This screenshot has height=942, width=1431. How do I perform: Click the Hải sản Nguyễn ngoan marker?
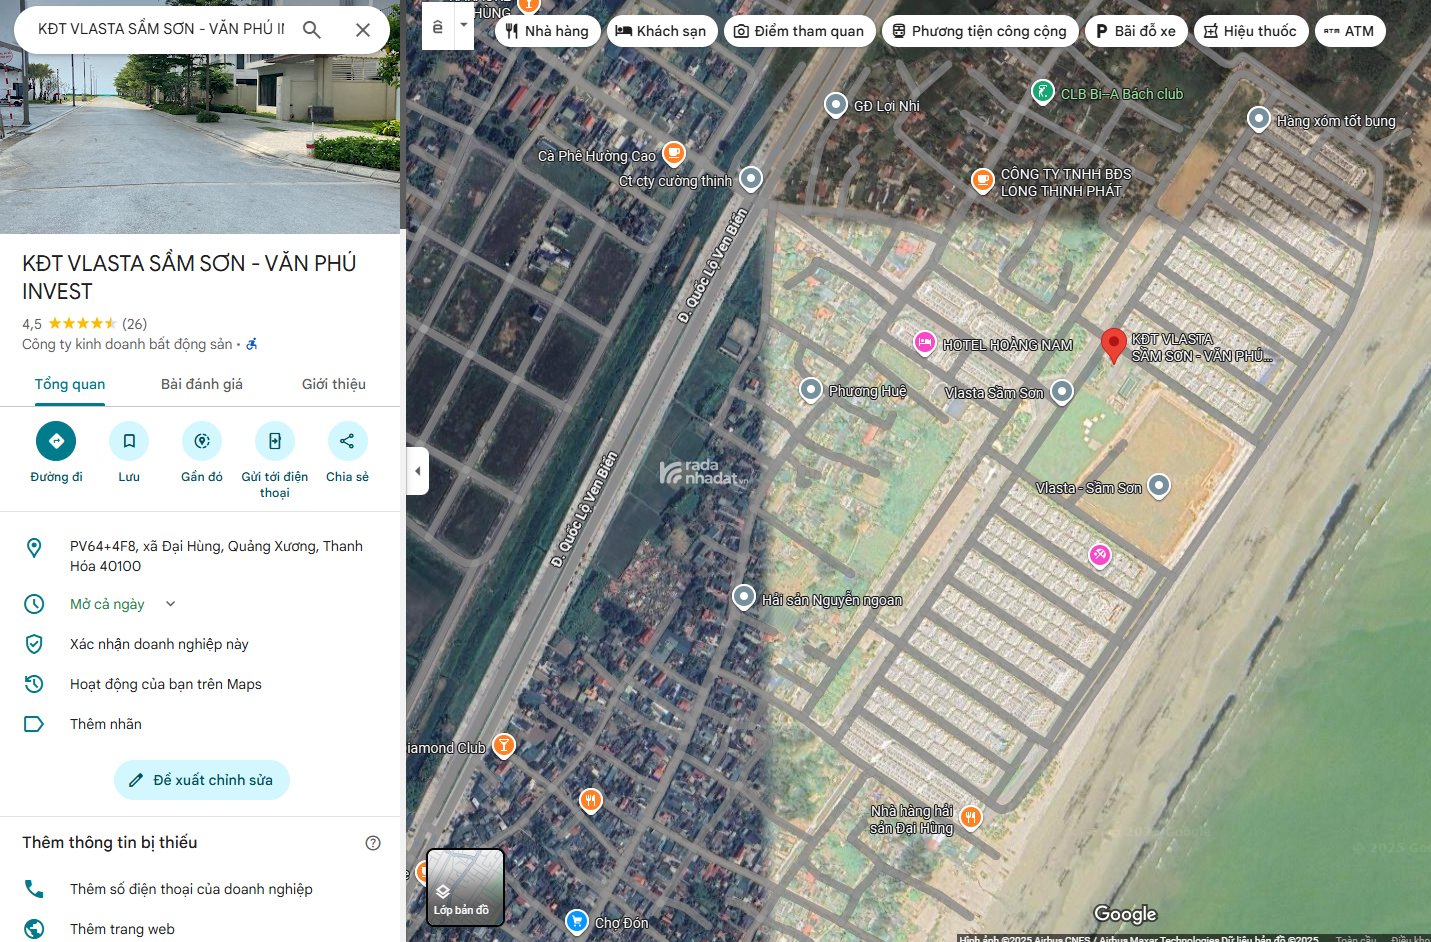(x=743, y=597)
